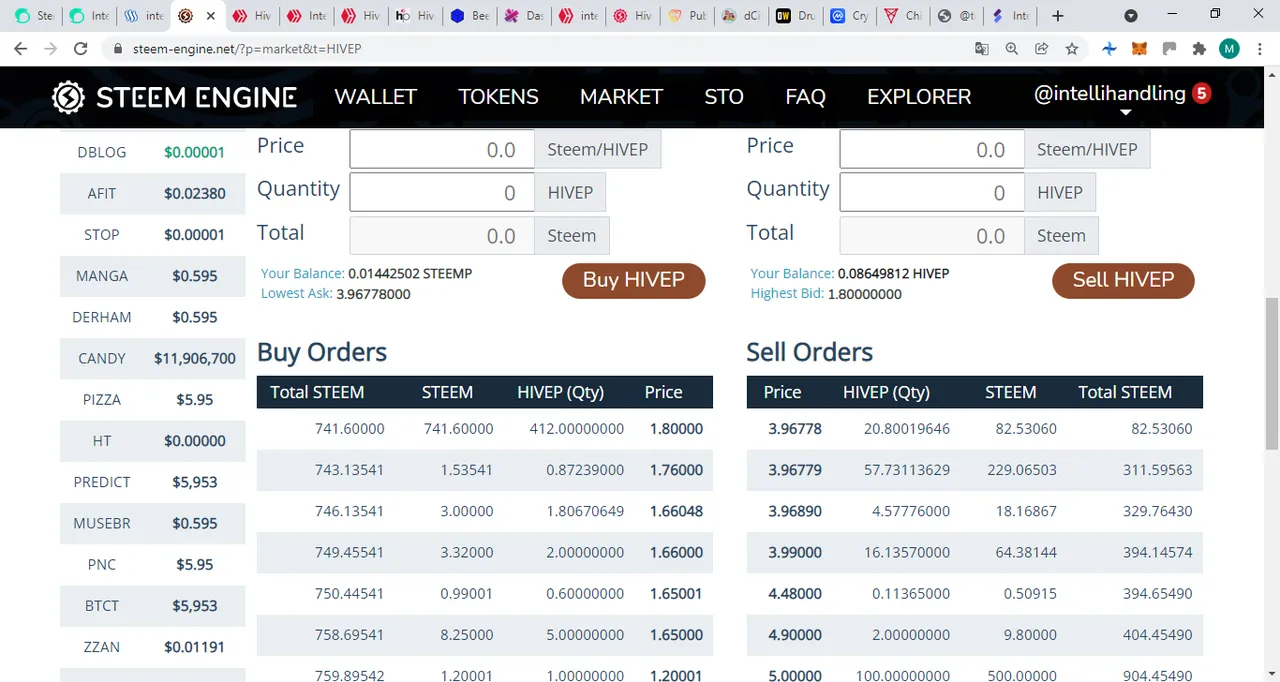
Task: Open a new browser tab with plus
Action: pyautogui.click(x=1058, y=16)
